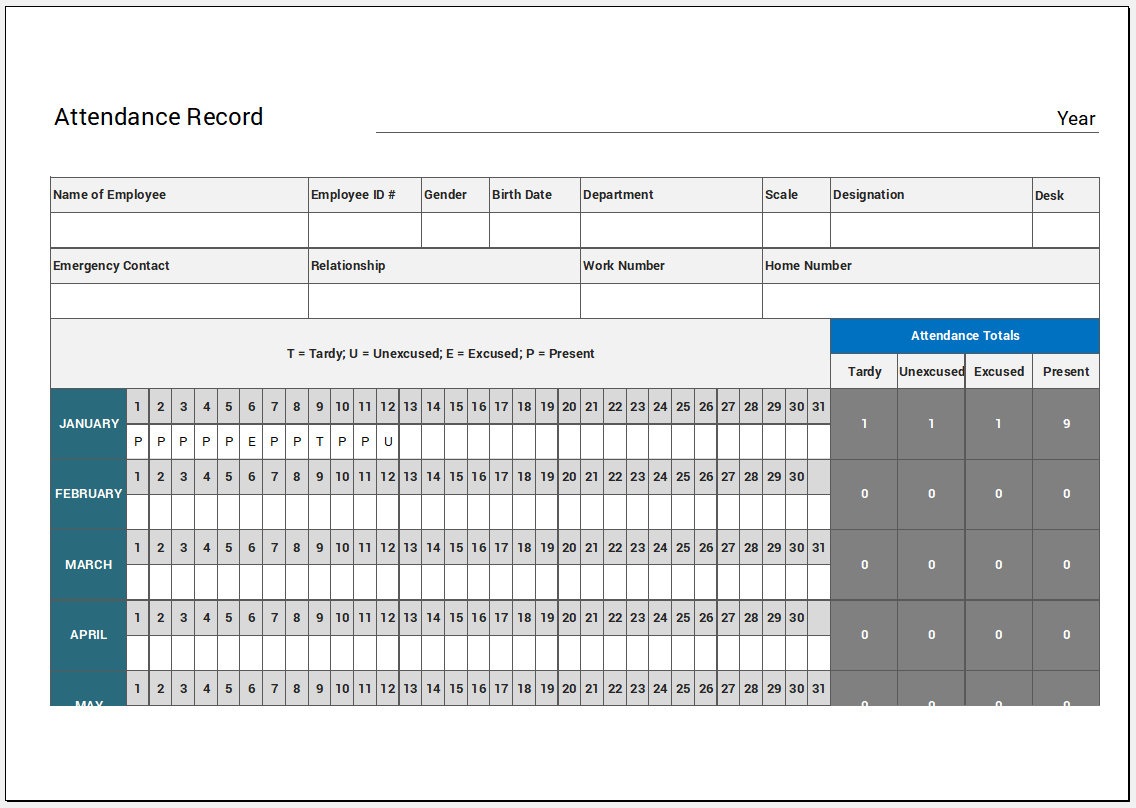The height and width of the screenshot is (808, 1136).
Task: Select the empty Desk cell
Action: pos(1066,230)
